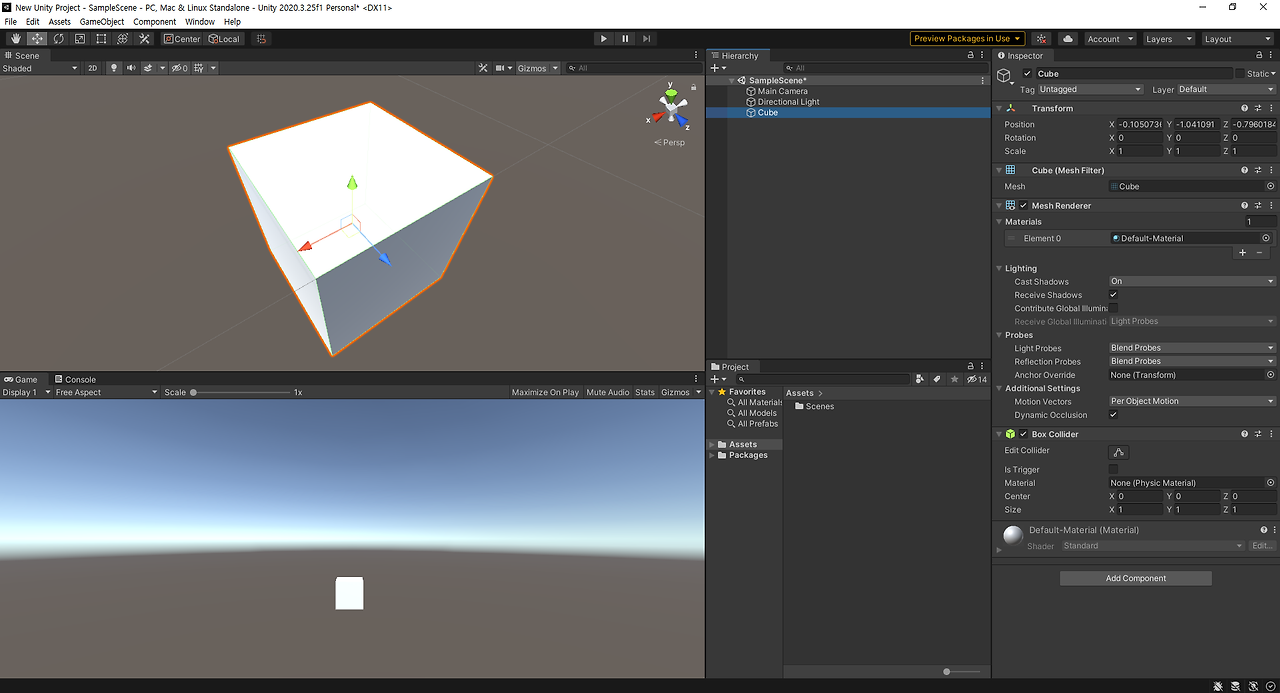
Task: Disable the Receive Shadows checkbox
Action: [x=1114, y=294]
